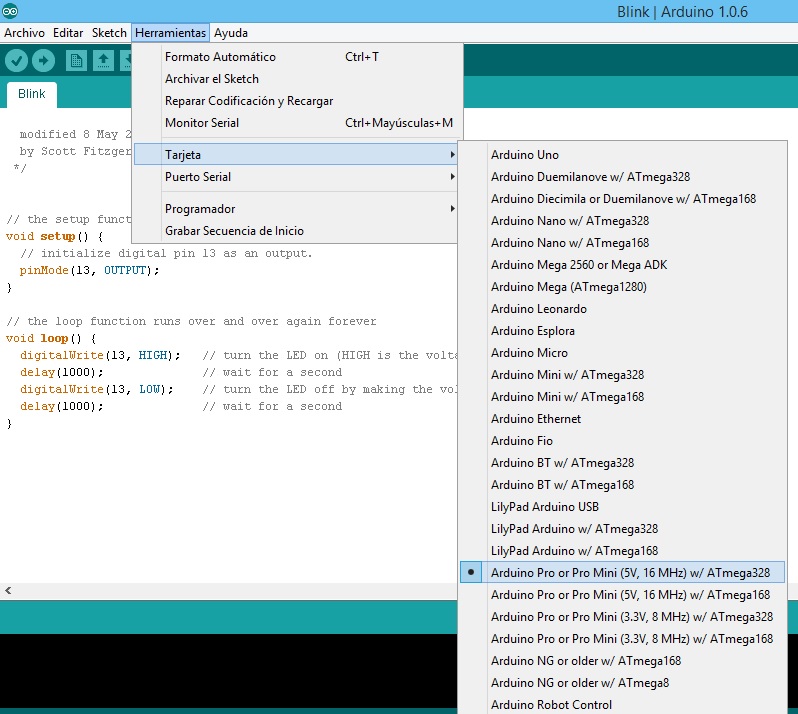Select Pro Mini (5V, 16 MHz) w/ ATmega168
This screenshot has width=798, height=714.
[622, 594]
